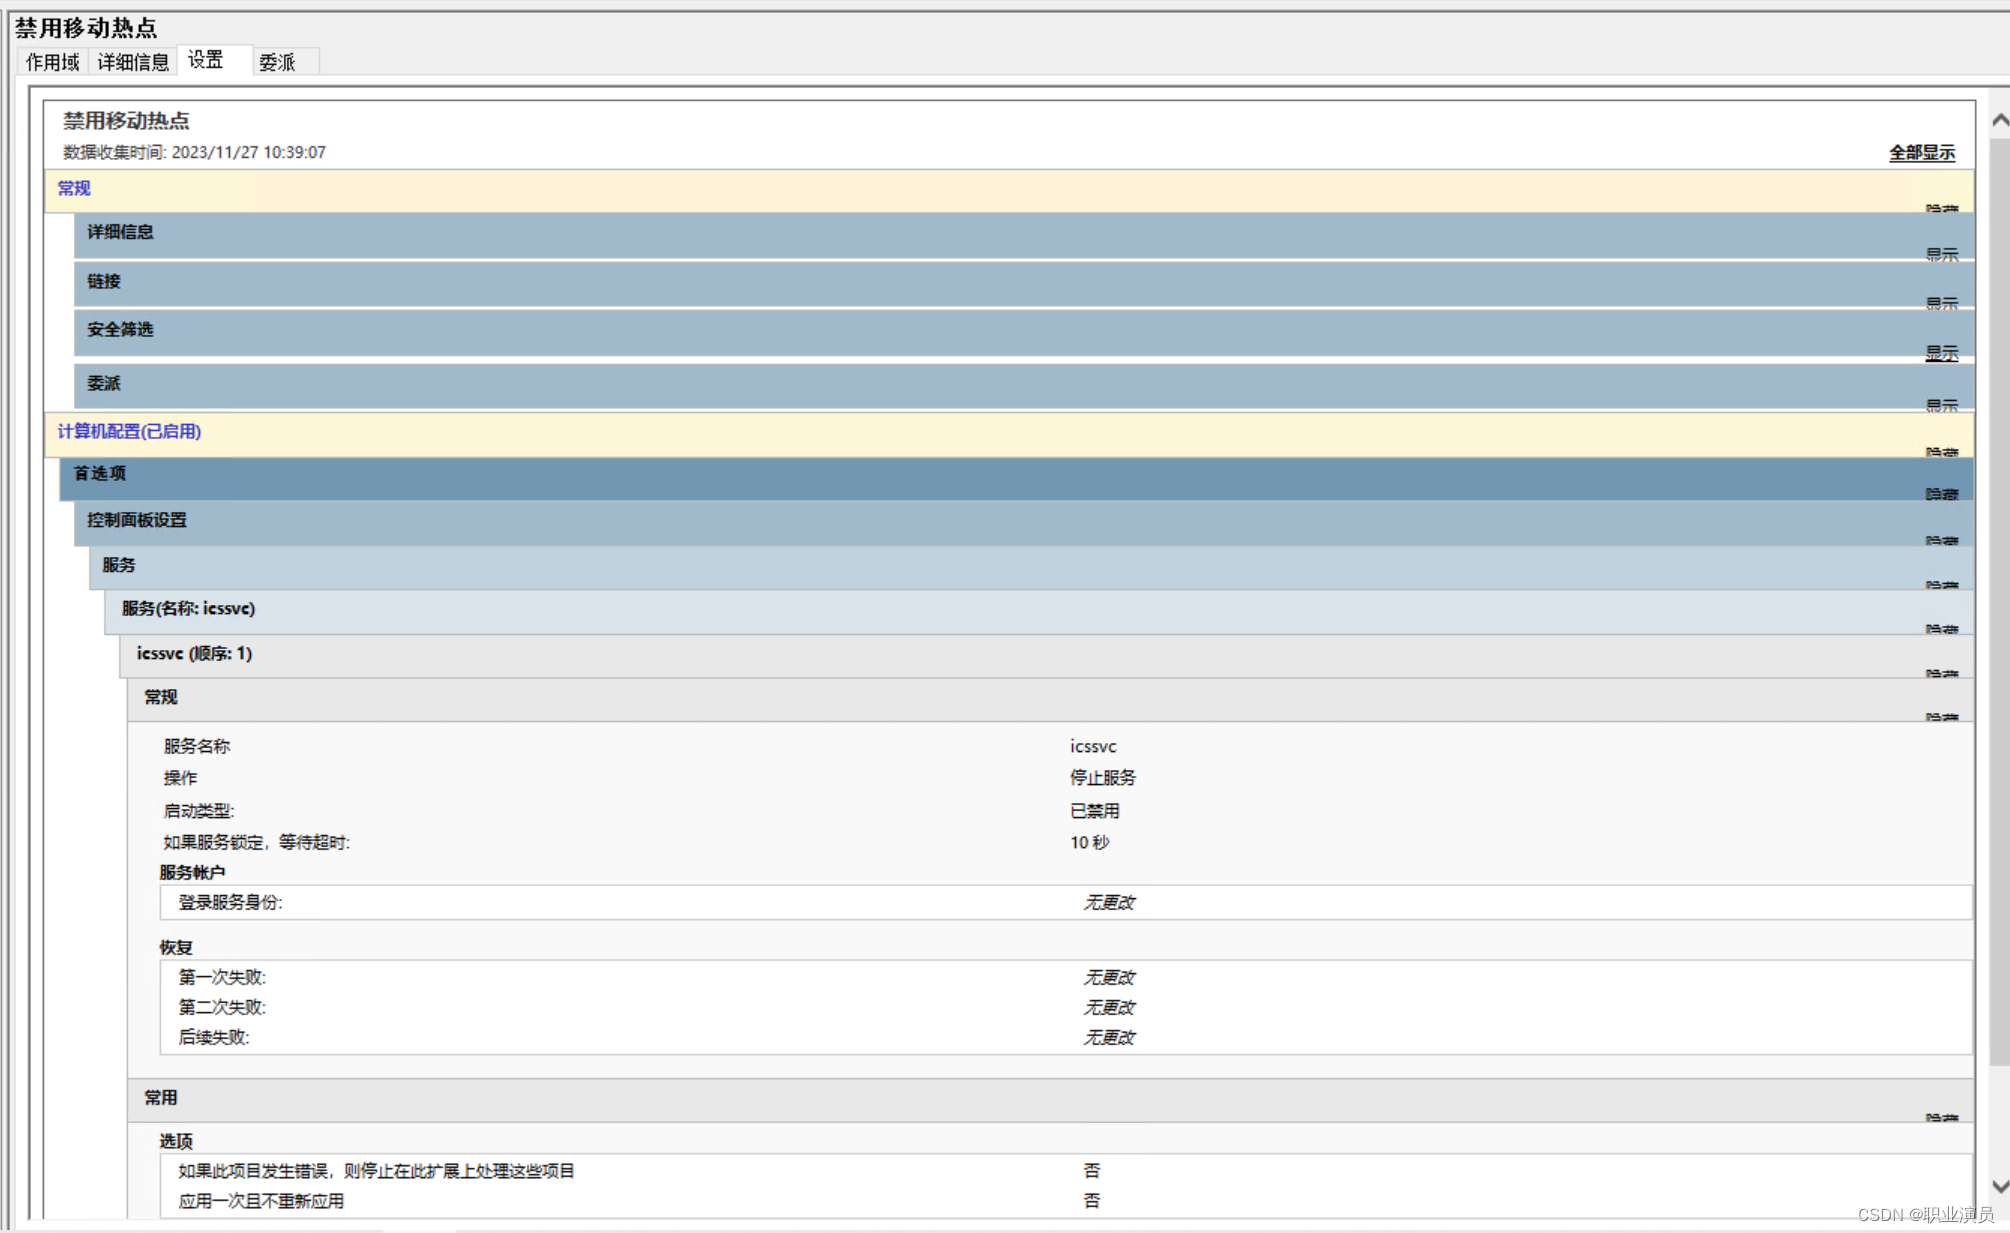The width and height of the screenshot is (2010, 1233).
Task: Collapse the 计算机配置(已启用) section header
Action: [129, 431]
